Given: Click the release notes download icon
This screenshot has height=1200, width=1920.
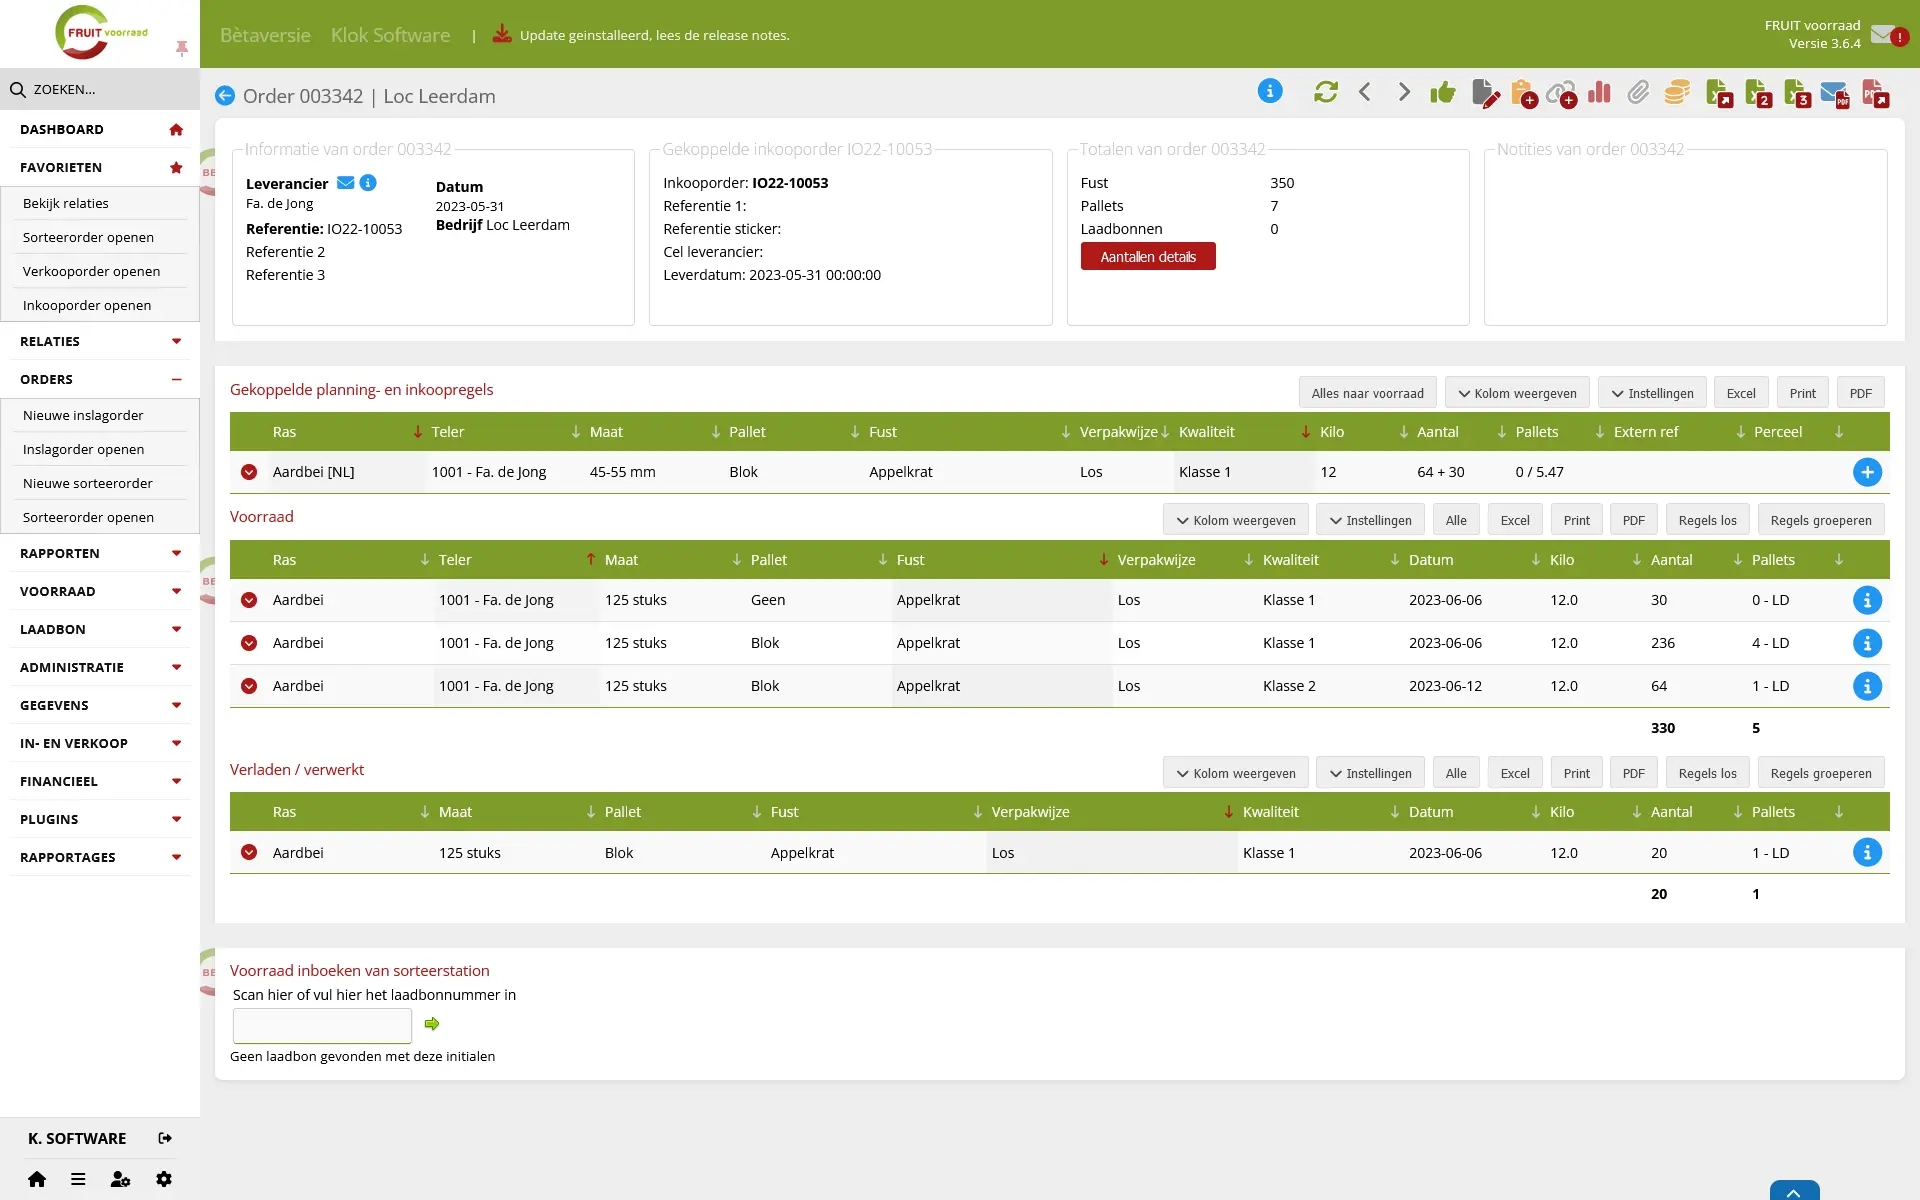Looking at the screenshot, I should [x=502, y=33].
